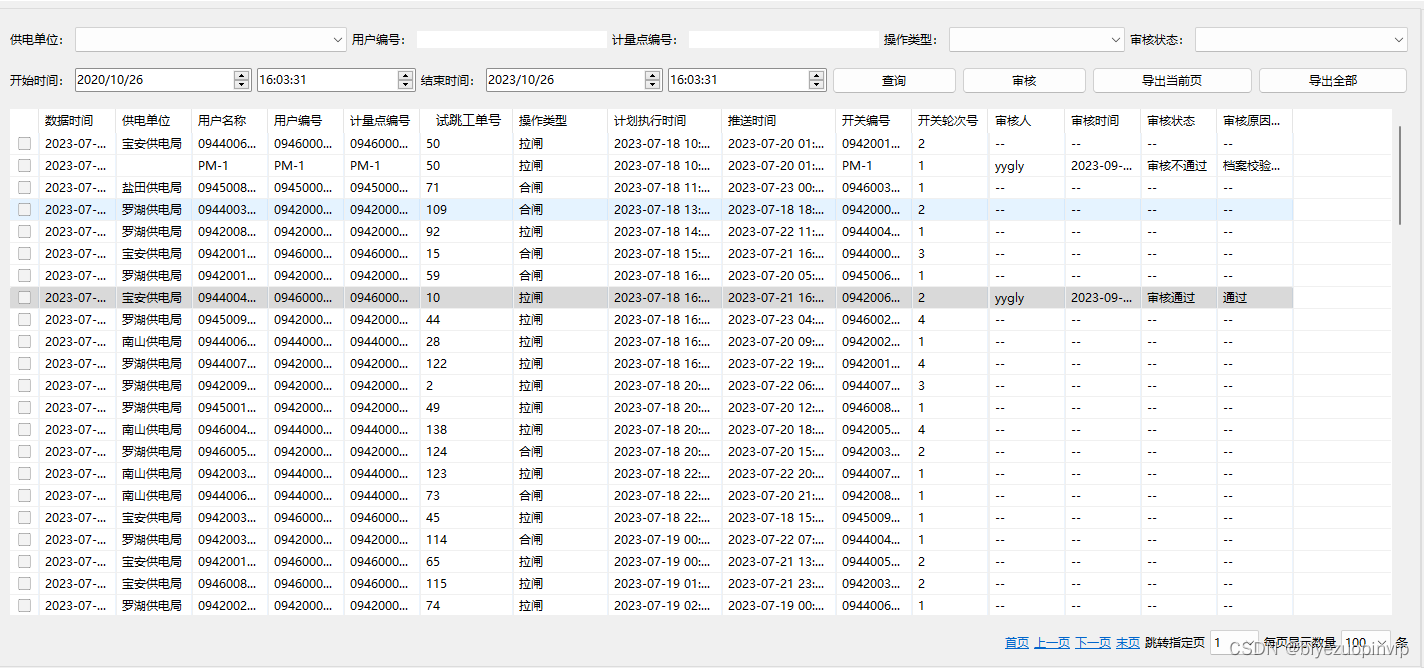
Task: Click the 计划执行时间 column header
Action: click(665, 120)
